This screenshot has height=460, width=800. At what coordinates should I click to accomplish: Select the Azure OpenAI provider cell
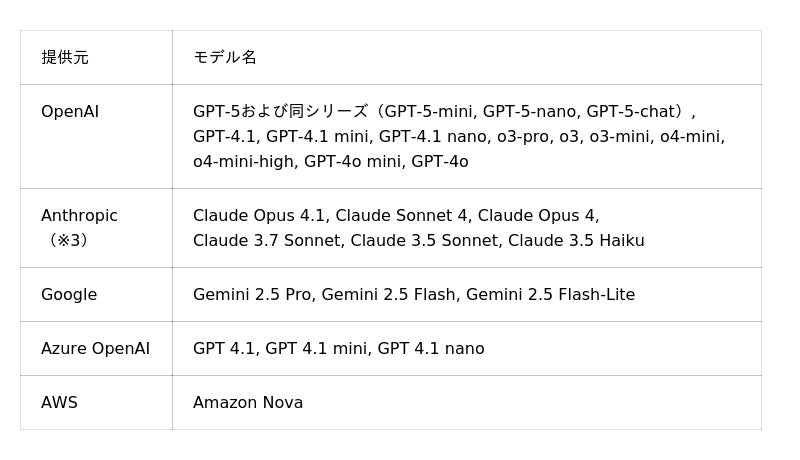point(95,349)
